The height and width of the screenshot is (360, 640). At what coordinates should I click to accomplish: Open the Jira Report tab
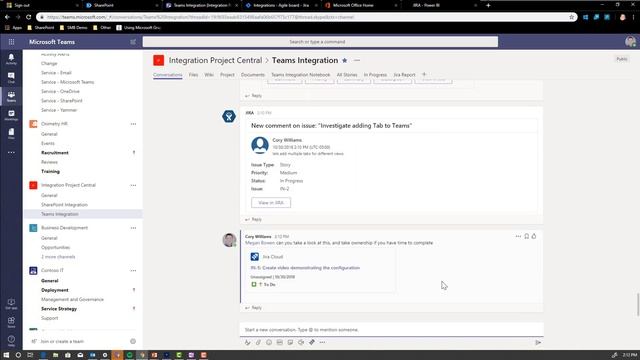404,75
